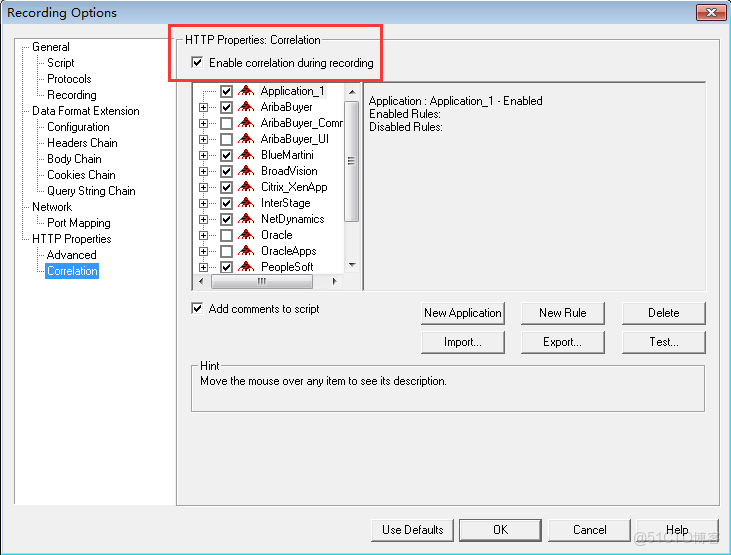Expand the OracleApps tree node
Screen dimensions: 731x555
coord(203,251)
